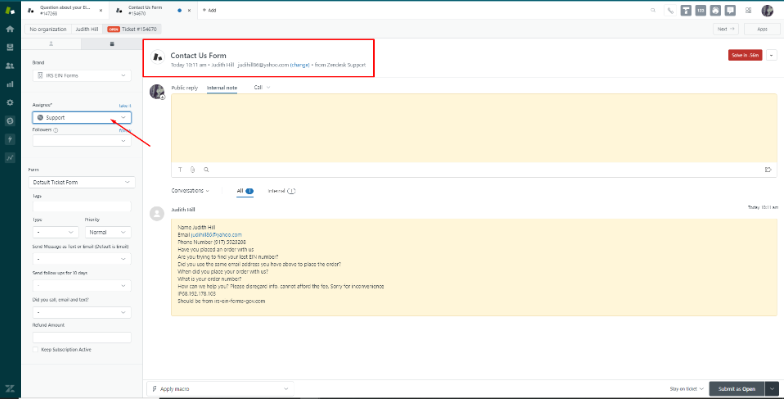Click the attachment paperclip in composer
Screen dimensions: 784x399
coord(192,170)
